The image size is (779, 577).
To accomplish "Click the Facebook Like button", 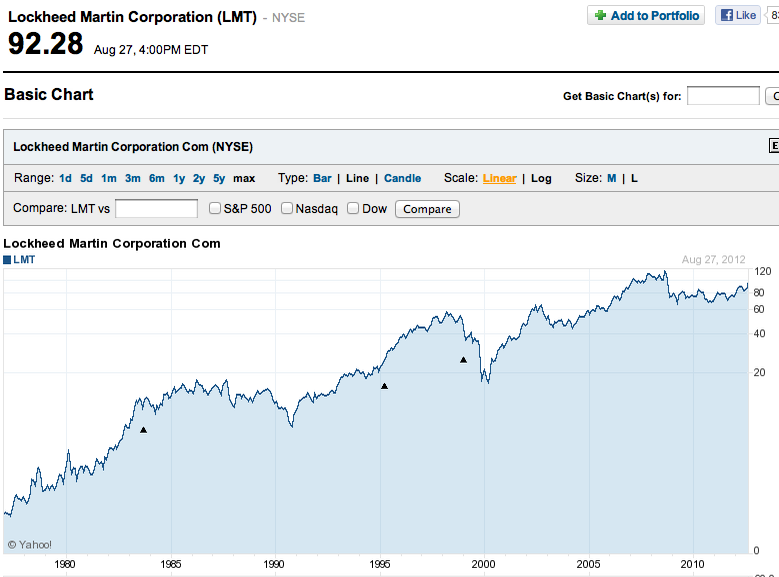I will (738, 15).
